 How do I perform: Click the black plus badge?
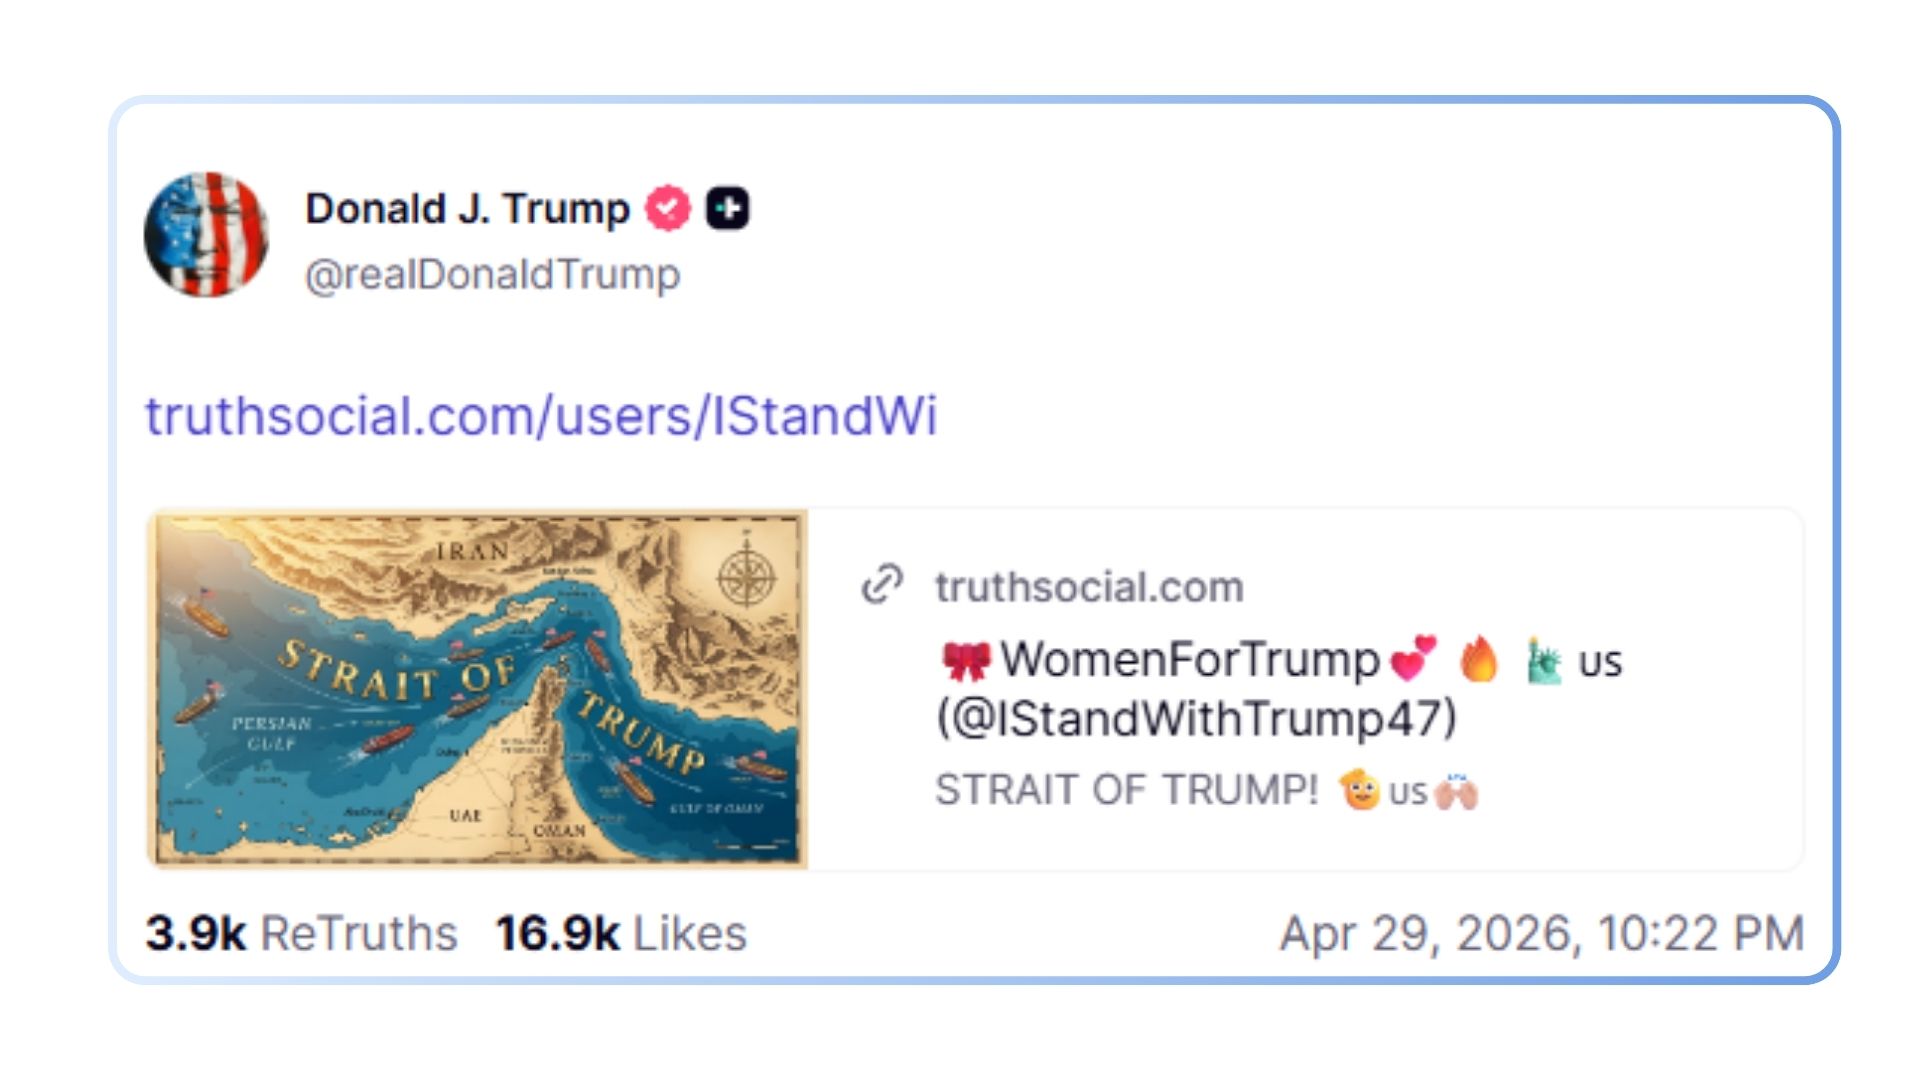727,209
